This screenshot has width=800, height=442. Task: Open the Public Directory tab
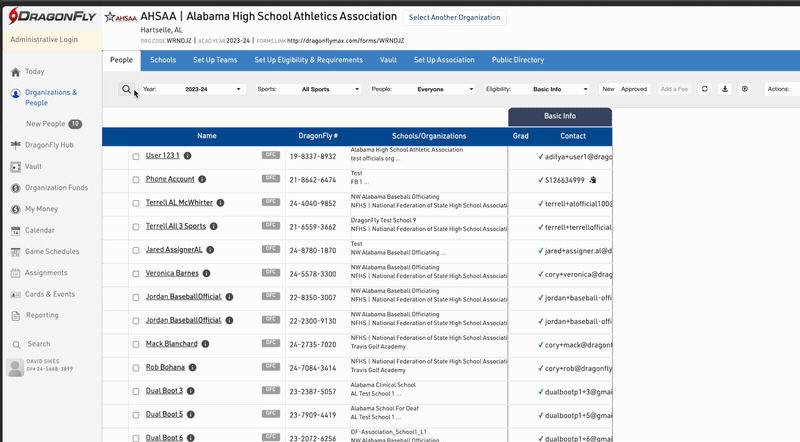coord(517,60)
